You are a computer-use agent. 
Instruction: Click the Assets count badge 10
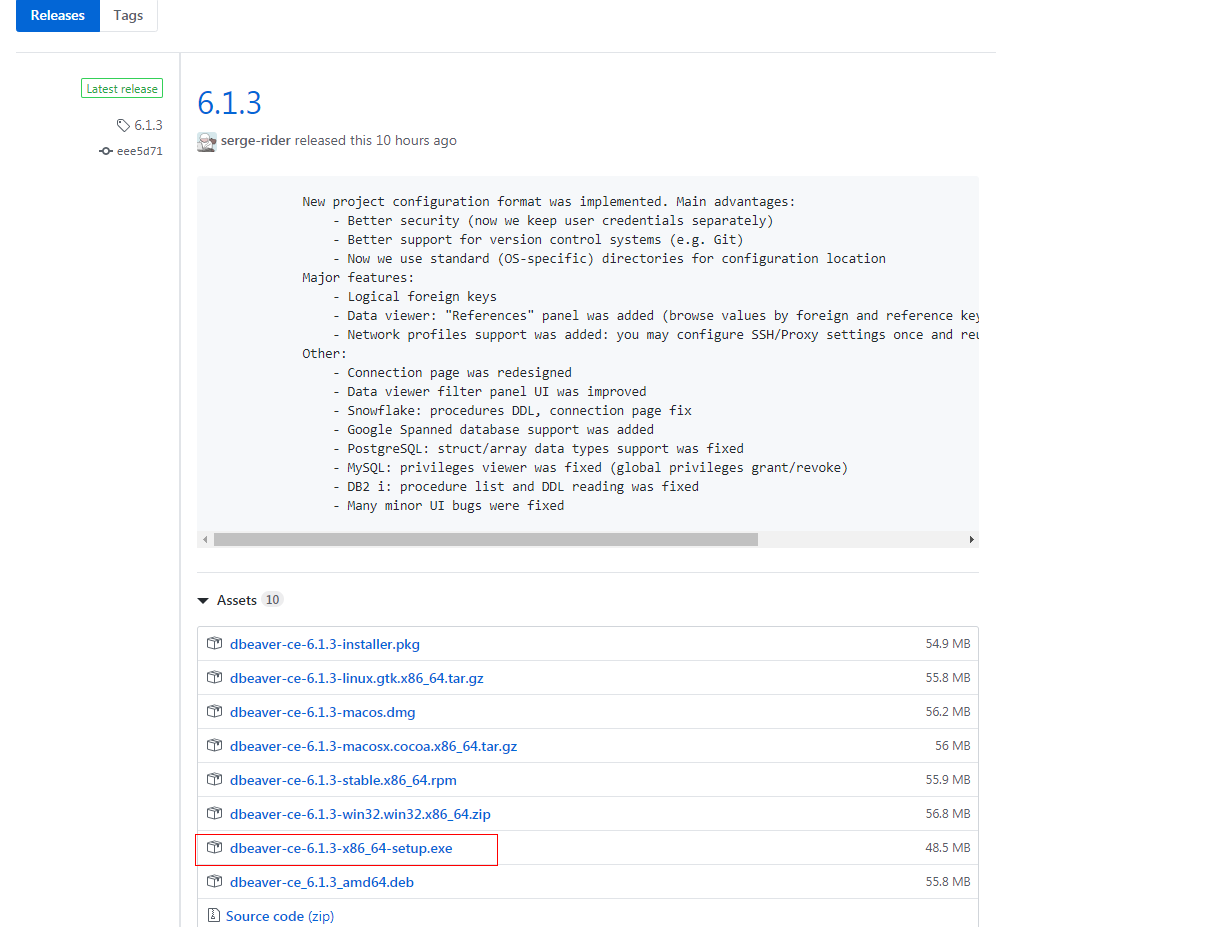272,600
